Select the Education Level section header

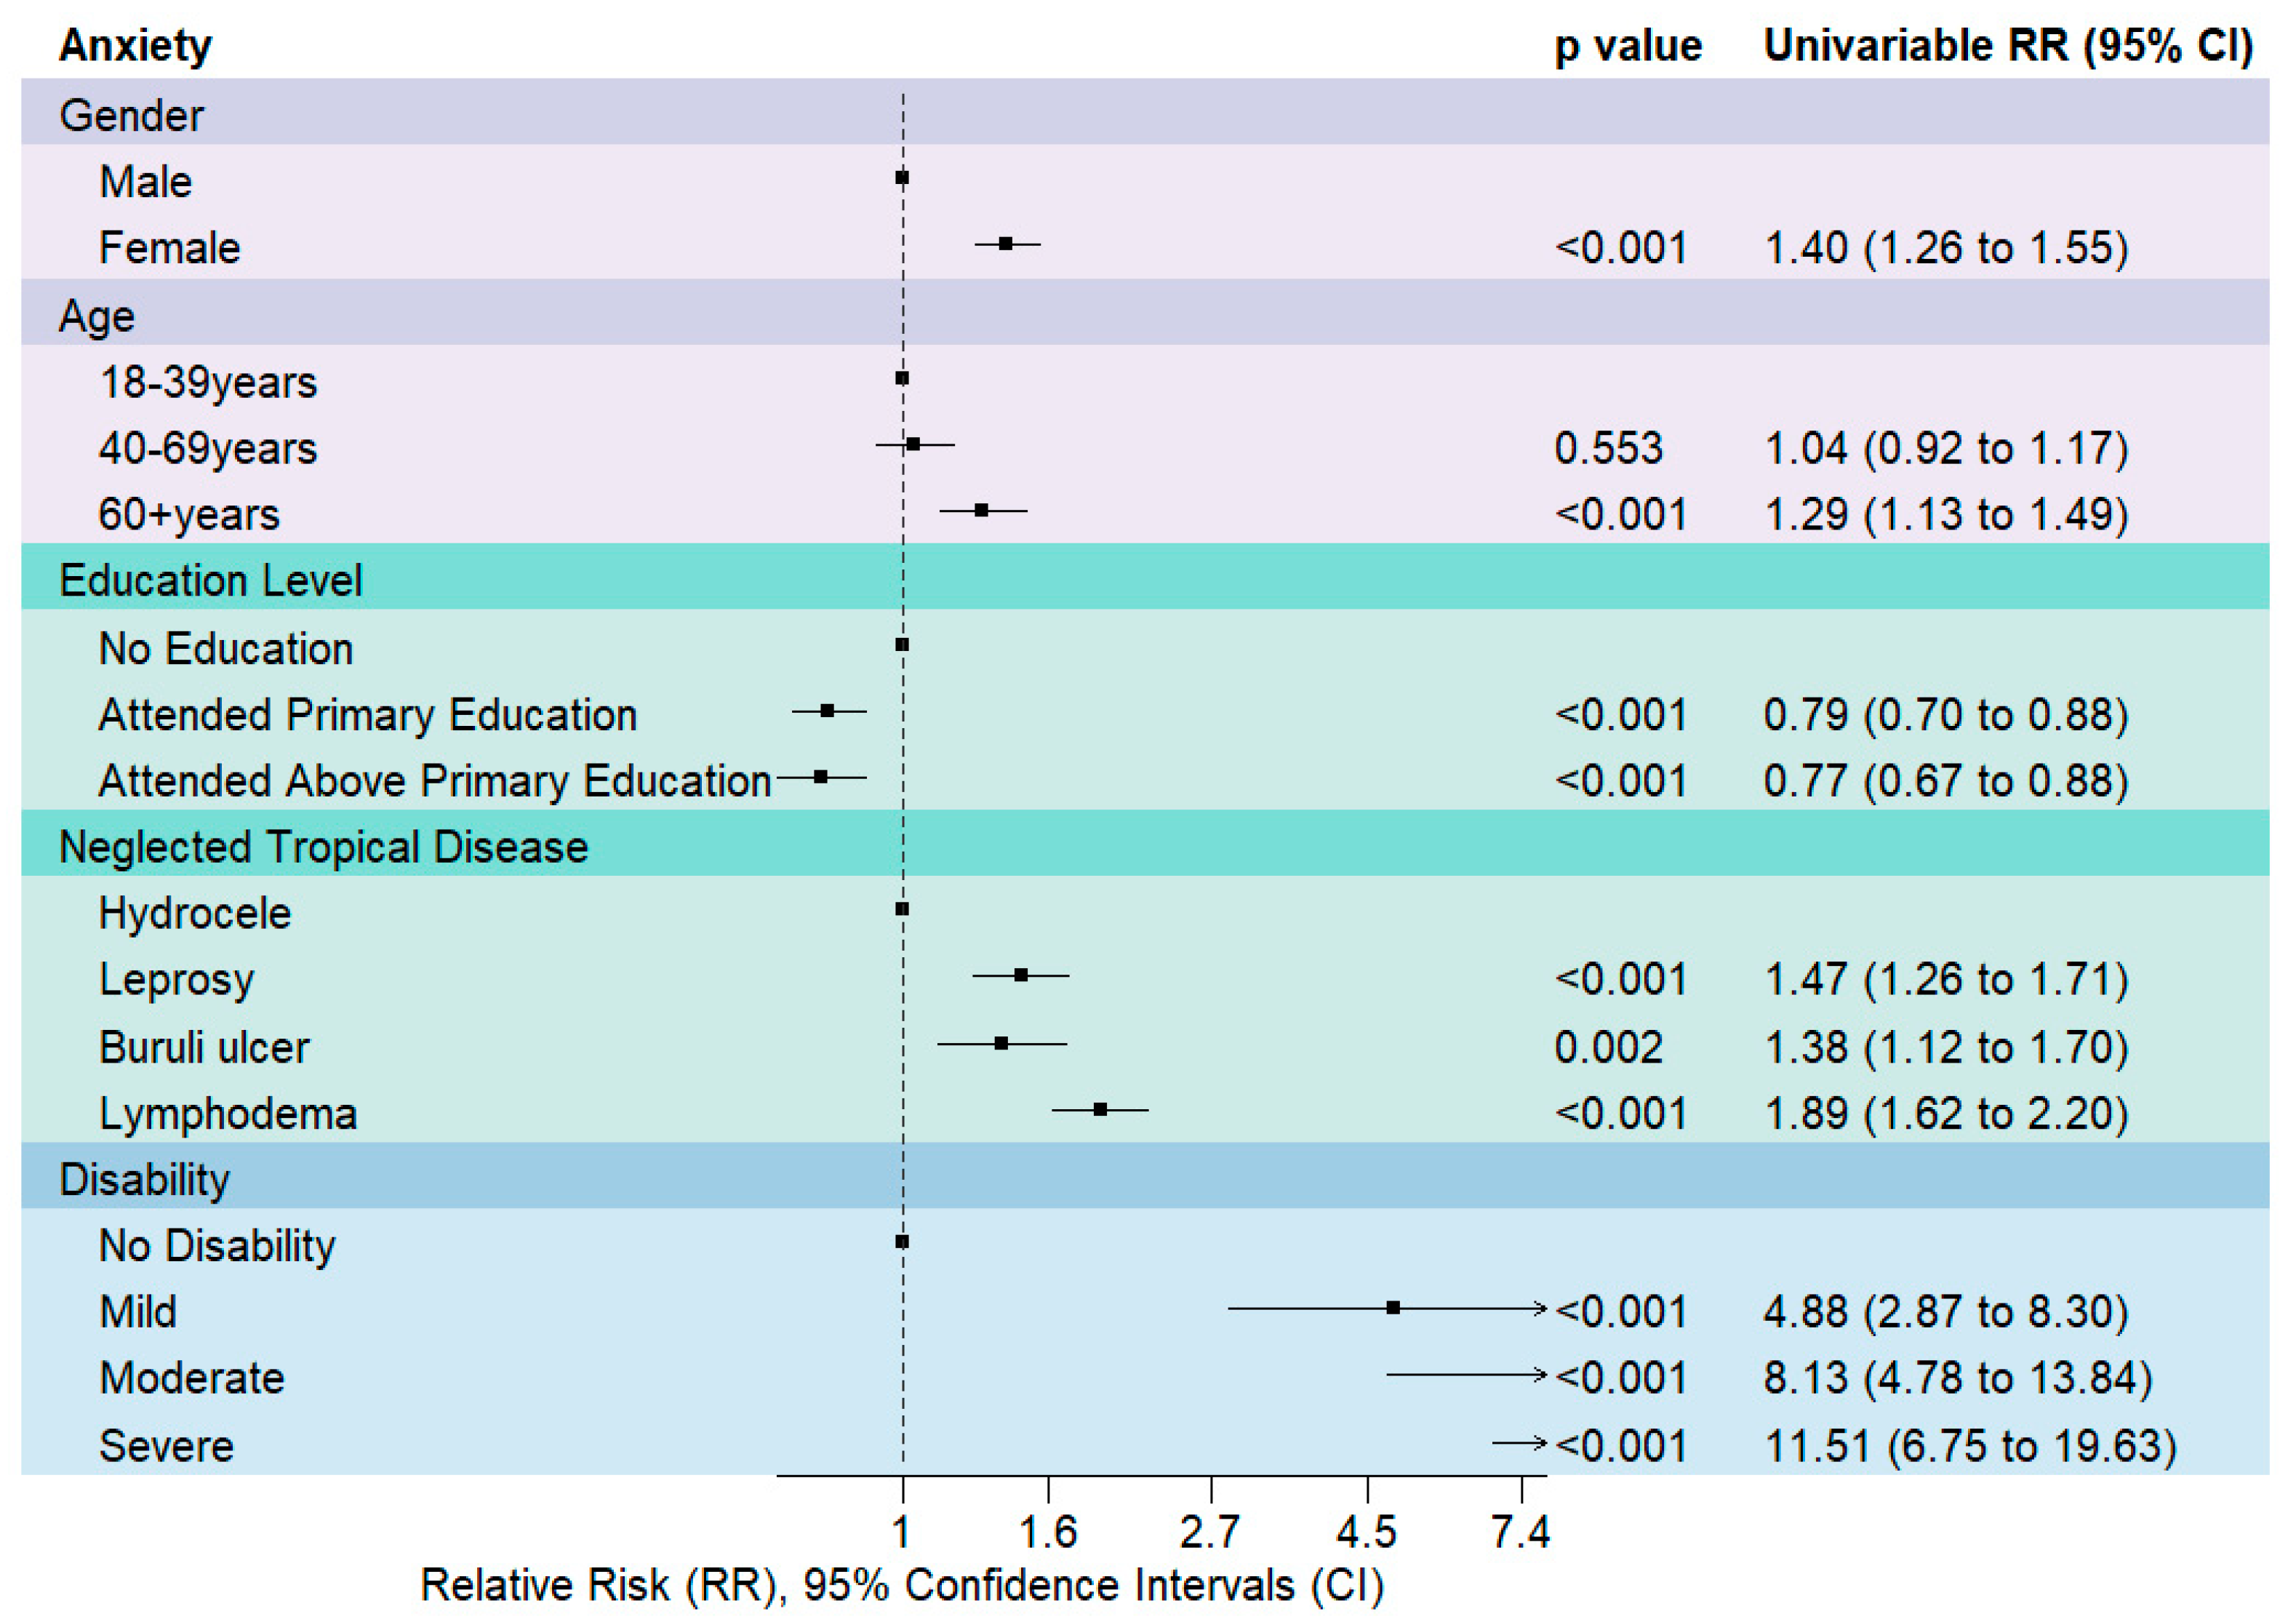(x=210, y=580)
